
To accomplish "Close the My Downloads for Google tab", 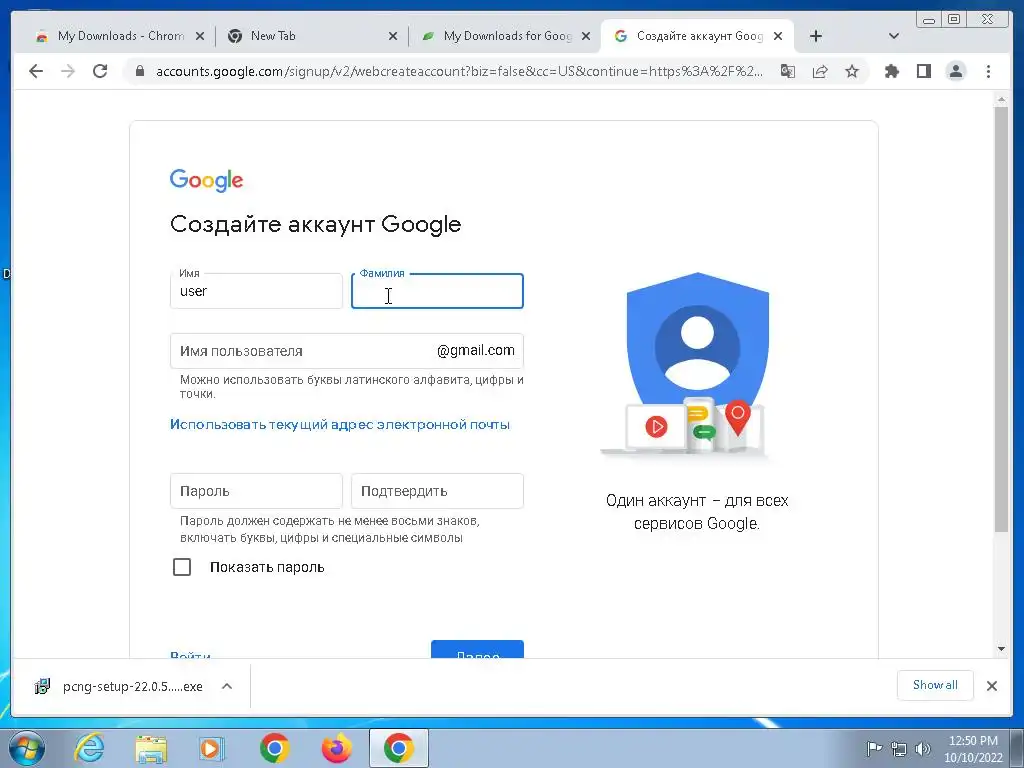I will [x=586, y=37].
